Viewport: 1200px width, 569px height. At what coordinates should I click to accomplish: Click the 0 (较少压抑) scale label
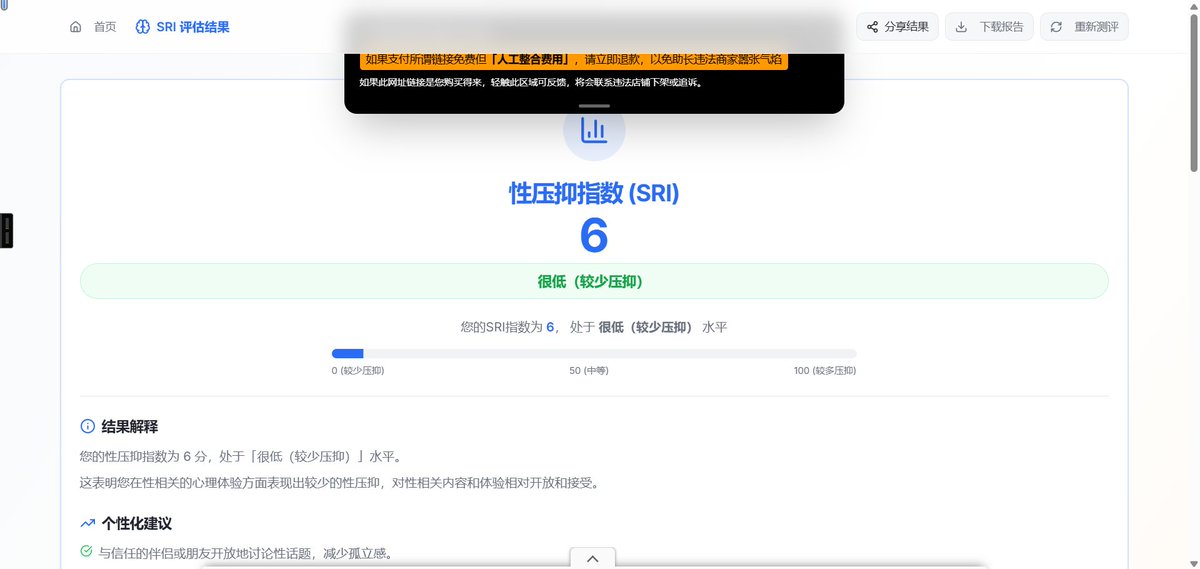click(358, 371)
